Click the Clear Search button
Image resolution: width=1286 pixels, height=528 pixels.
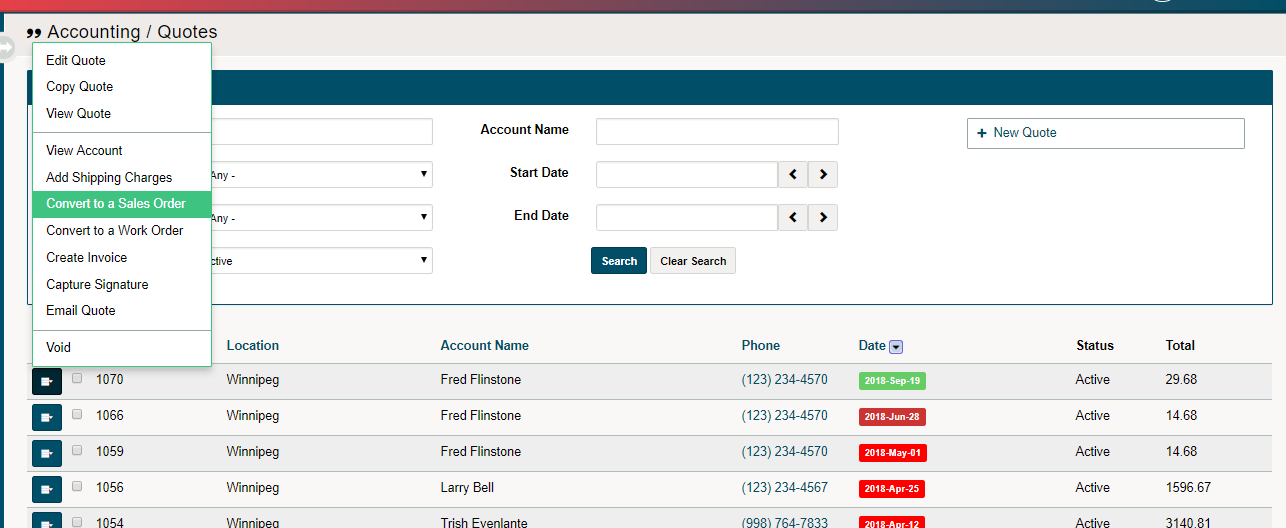pyautogui.click(x=693, y=261)
